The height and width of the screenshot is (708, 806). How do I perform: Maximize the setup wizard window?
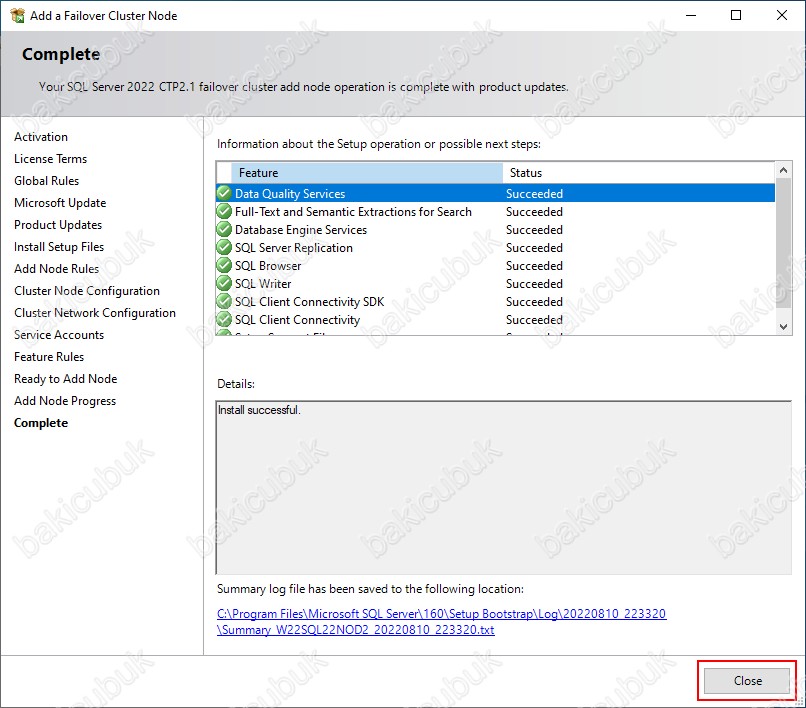point(736,15)
